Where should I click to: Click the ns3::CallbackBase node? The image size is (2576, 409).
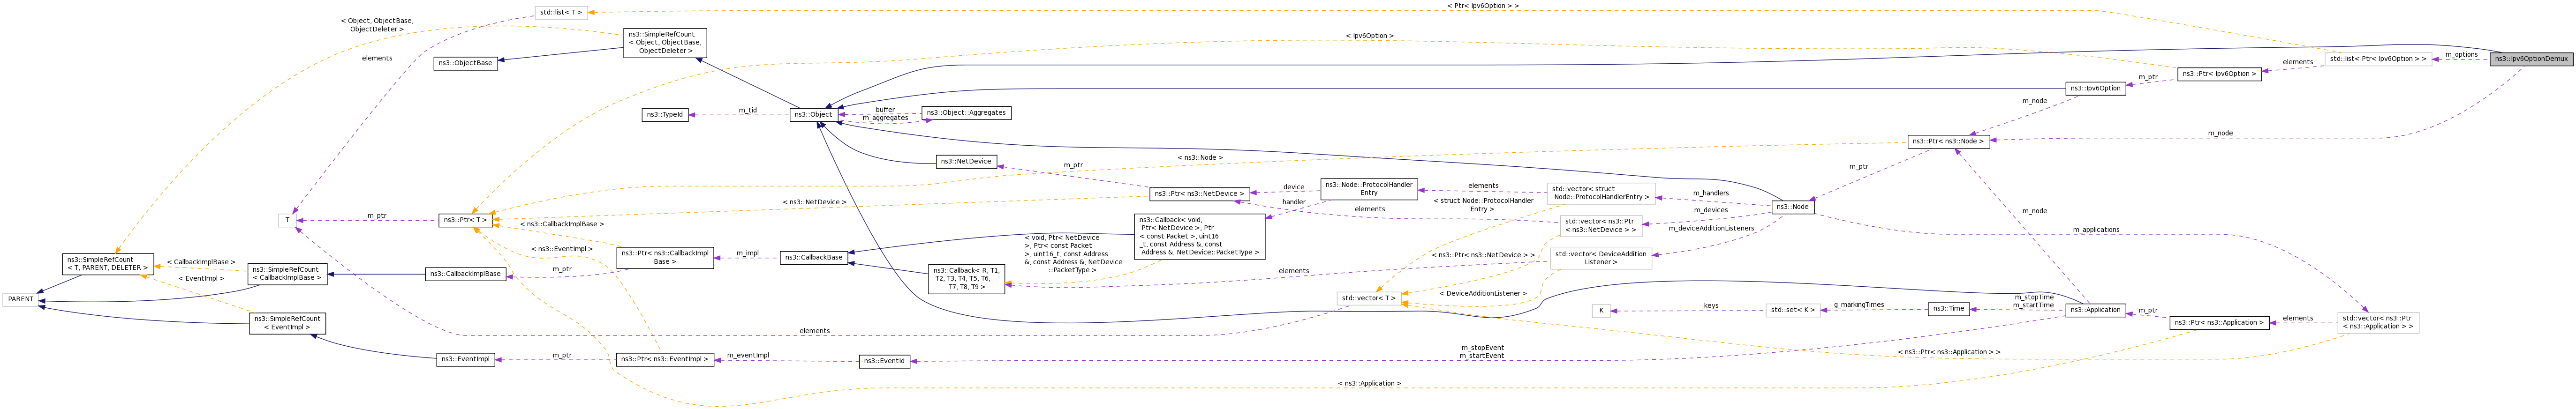(813, 258)
